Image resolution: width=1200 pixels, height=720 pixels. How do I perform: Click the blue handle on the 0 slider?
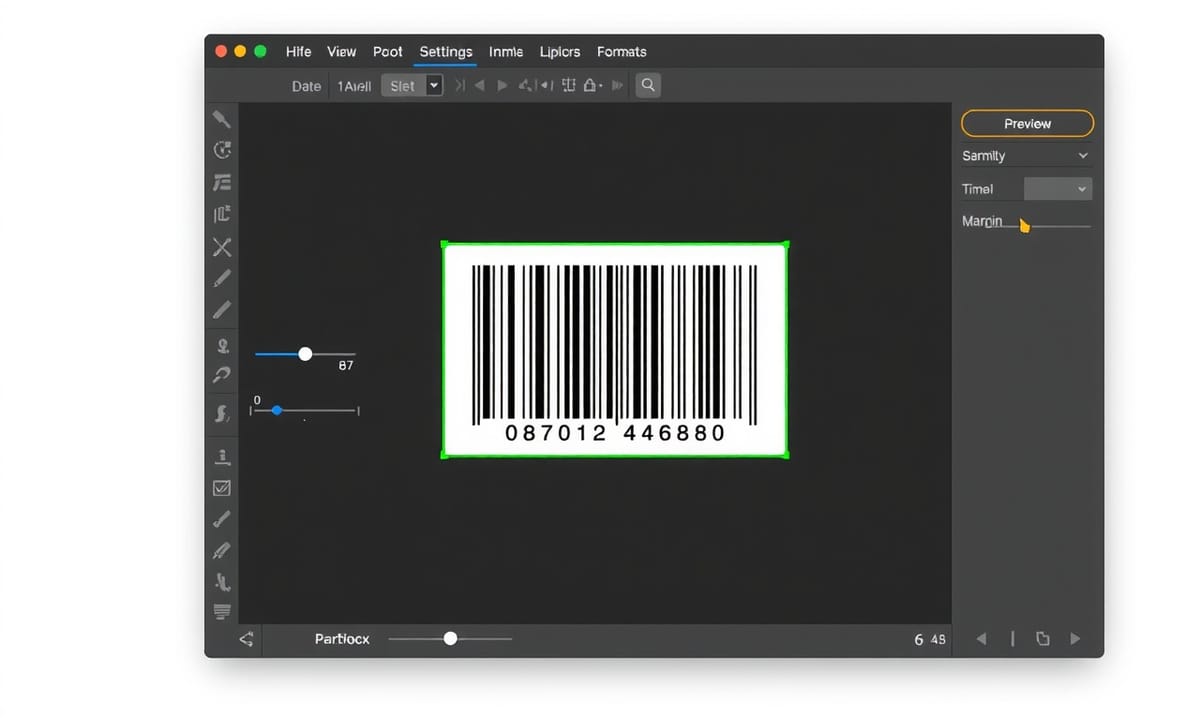click(x=277, y=411)
